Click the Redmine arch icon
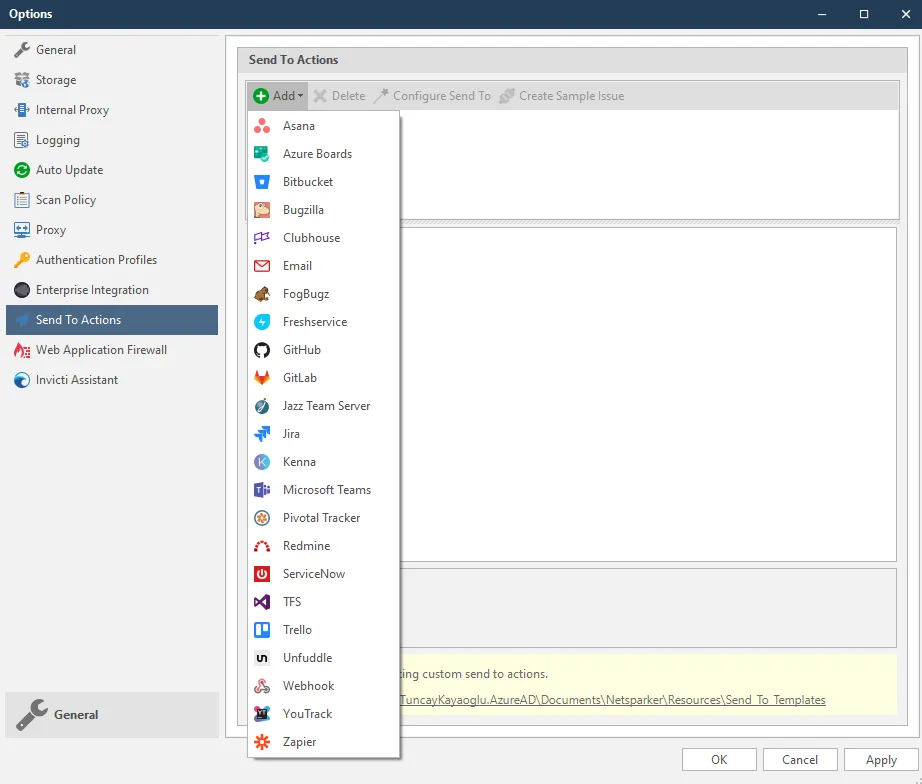Image resolution: width=922 pixels, height=784 pixels. (262, 546)
